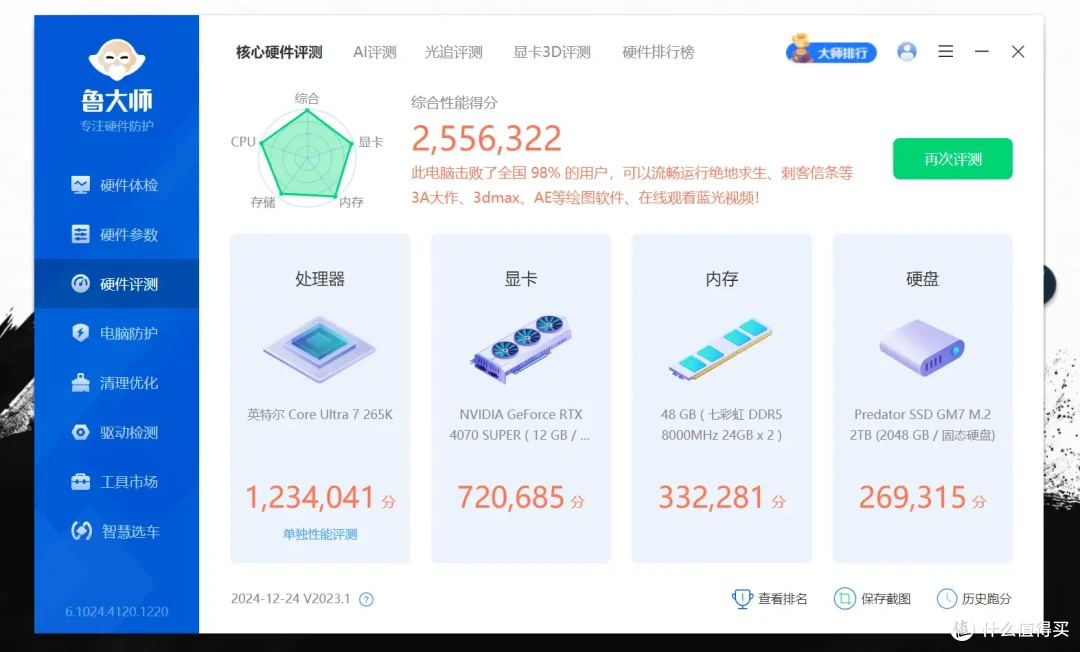Click the processor chip illustration
The width and height of the screenshot is (1080, 652).
coord(319,348)
